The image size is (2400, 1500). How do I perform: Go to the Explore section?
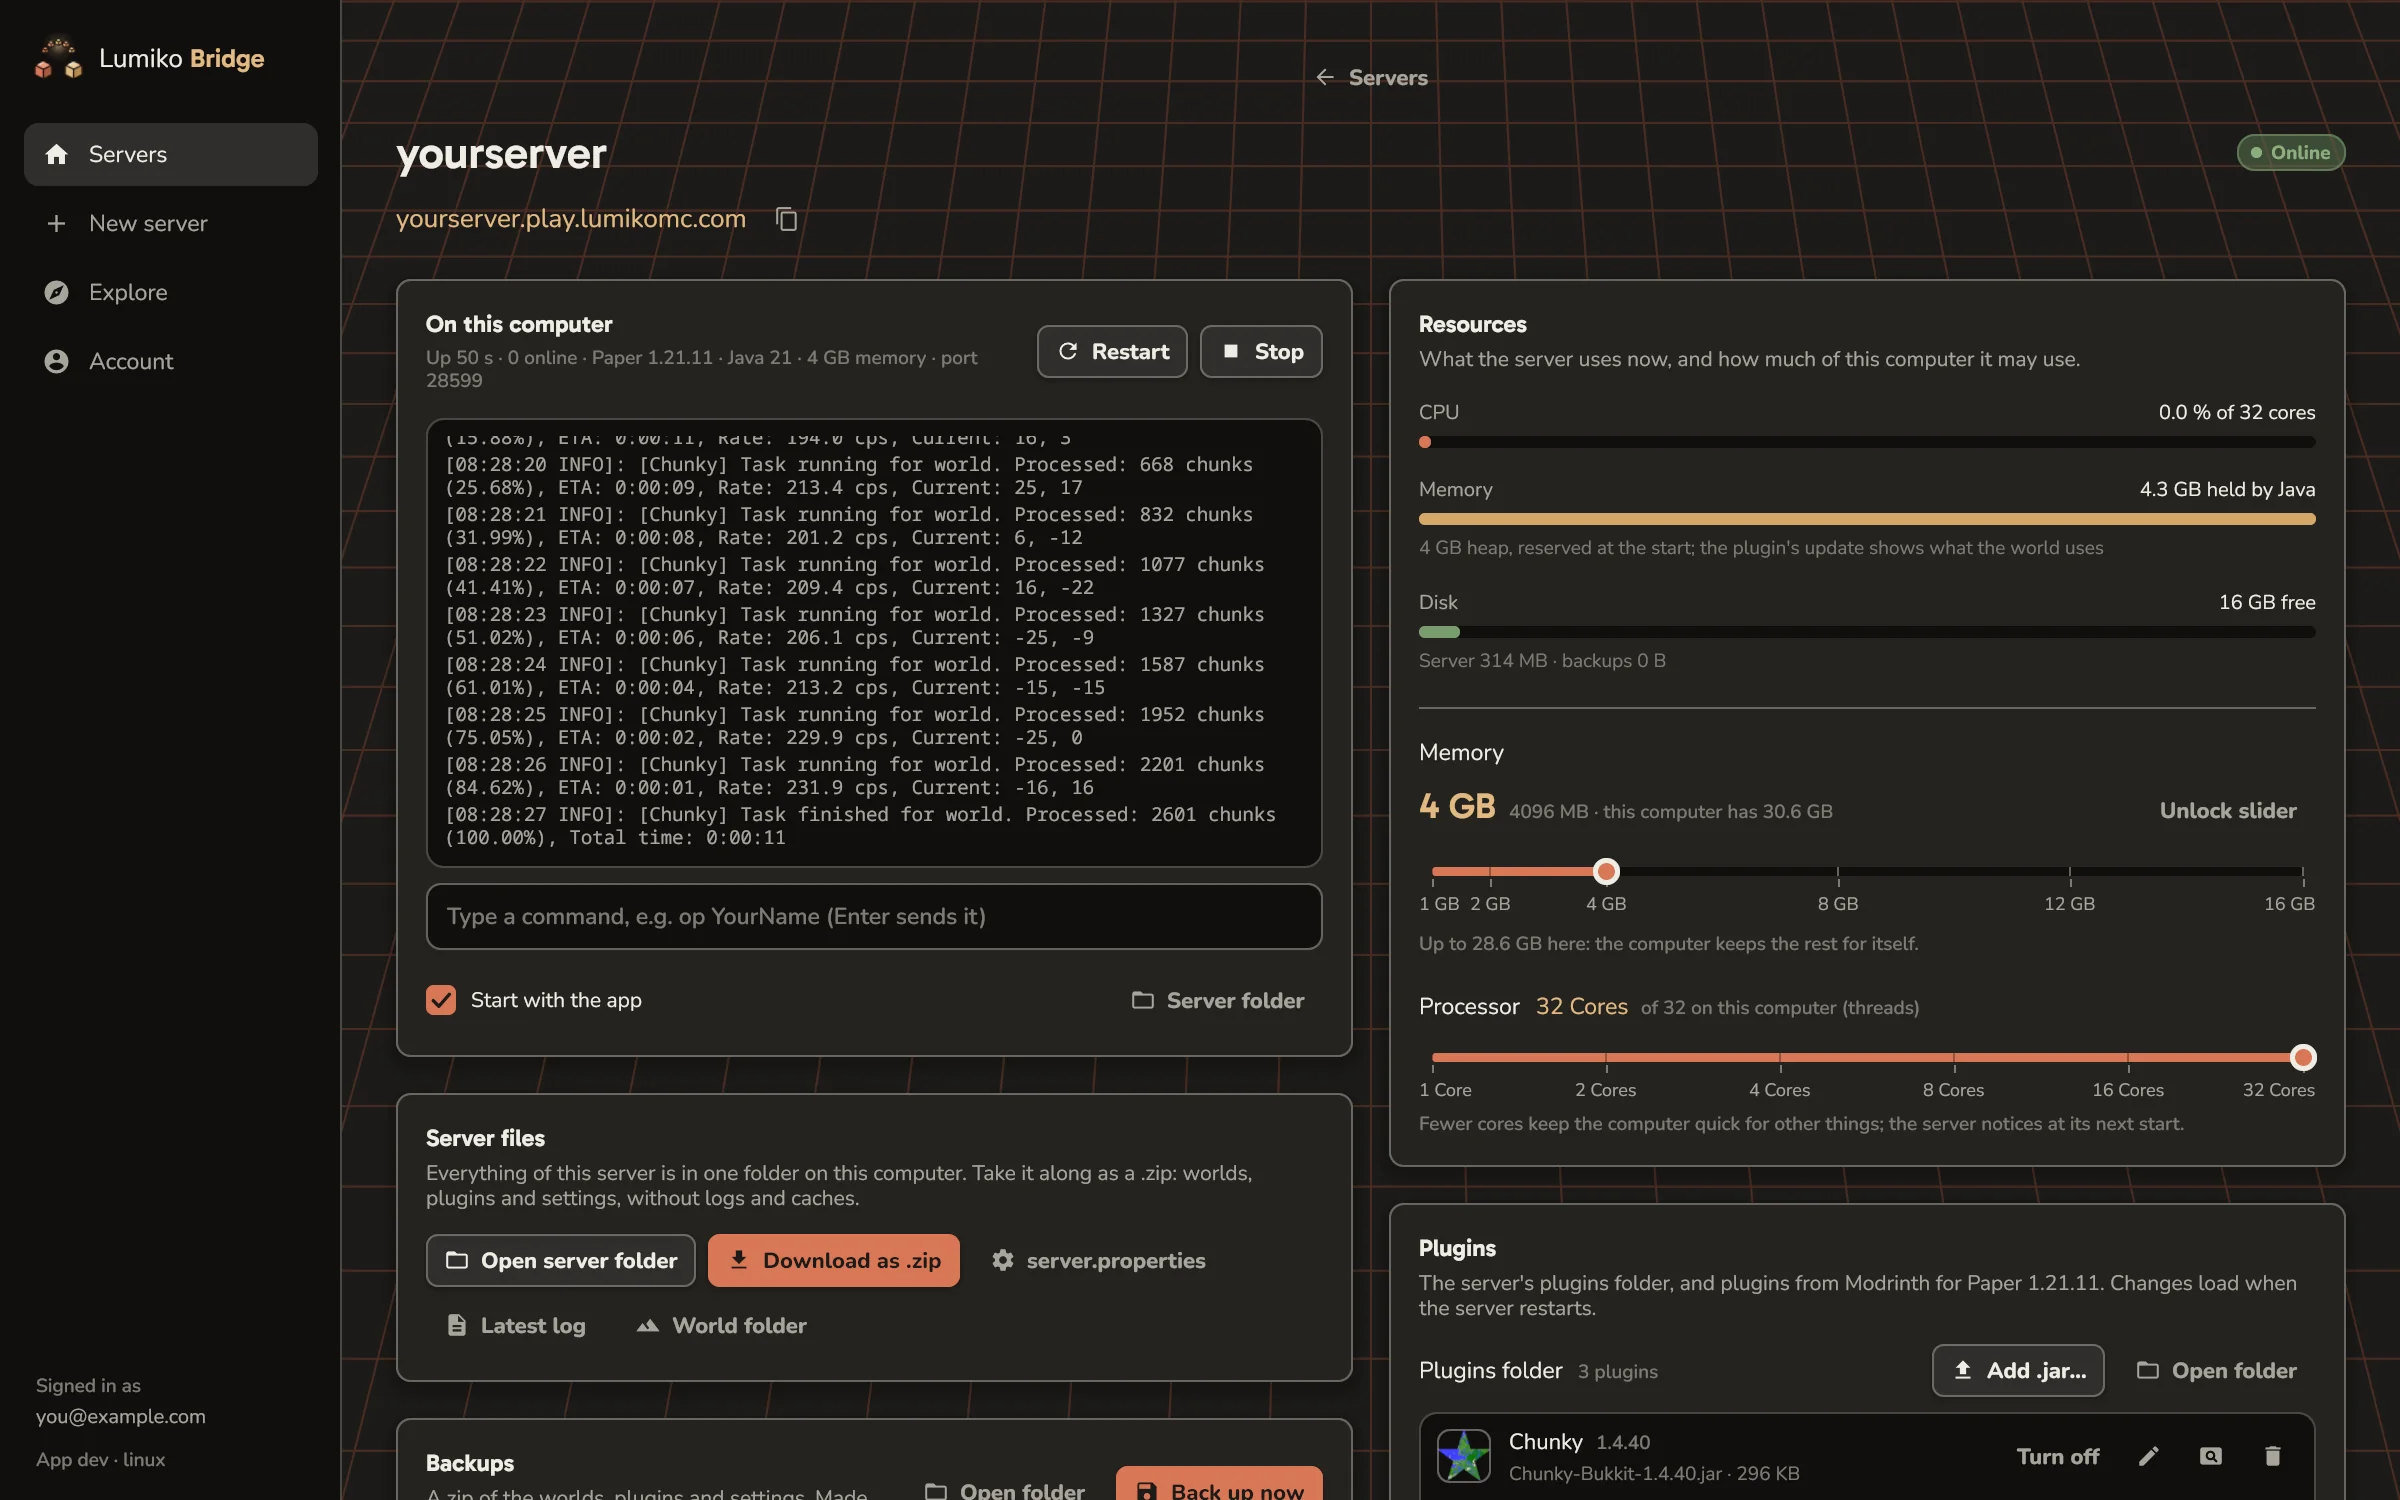[x=170, y=292]
